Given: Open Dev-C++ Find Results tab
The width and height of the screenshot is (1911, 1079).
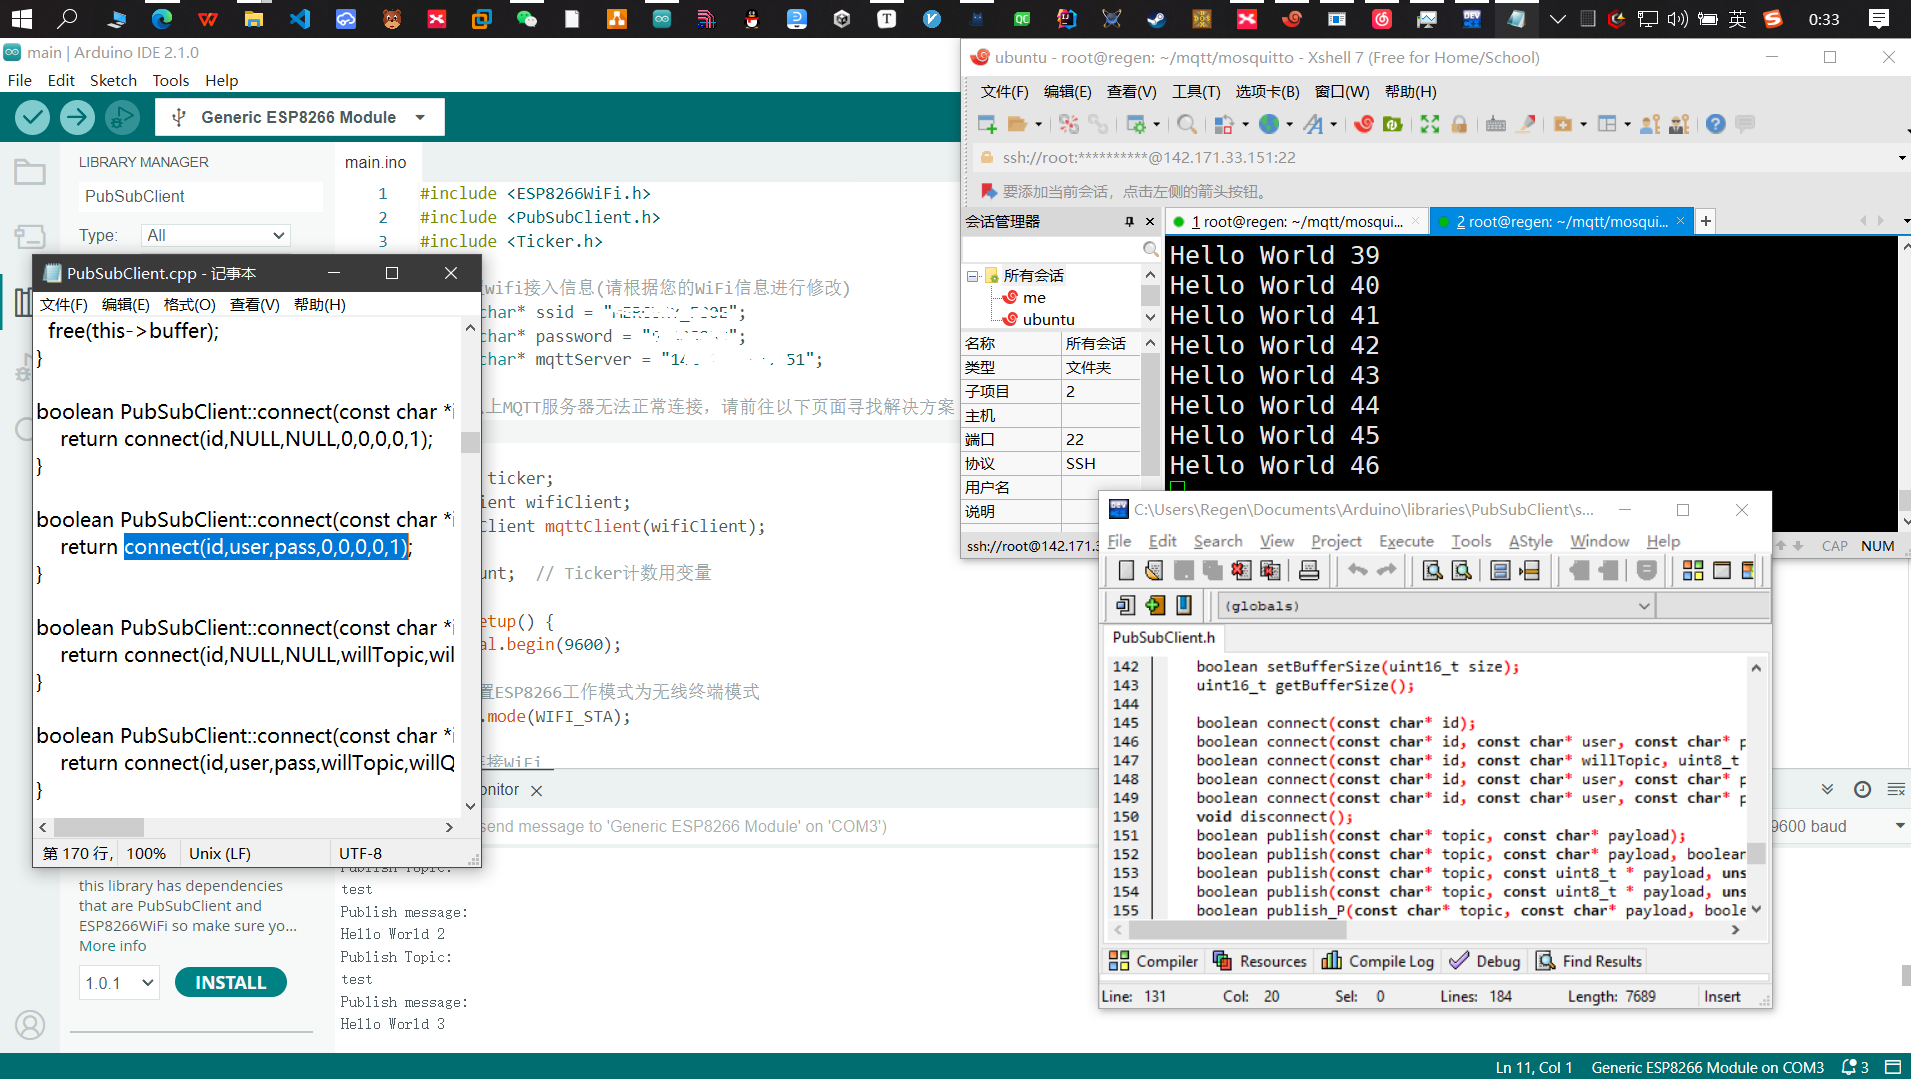Looking at the screenshot, I should pos(1589,961).
